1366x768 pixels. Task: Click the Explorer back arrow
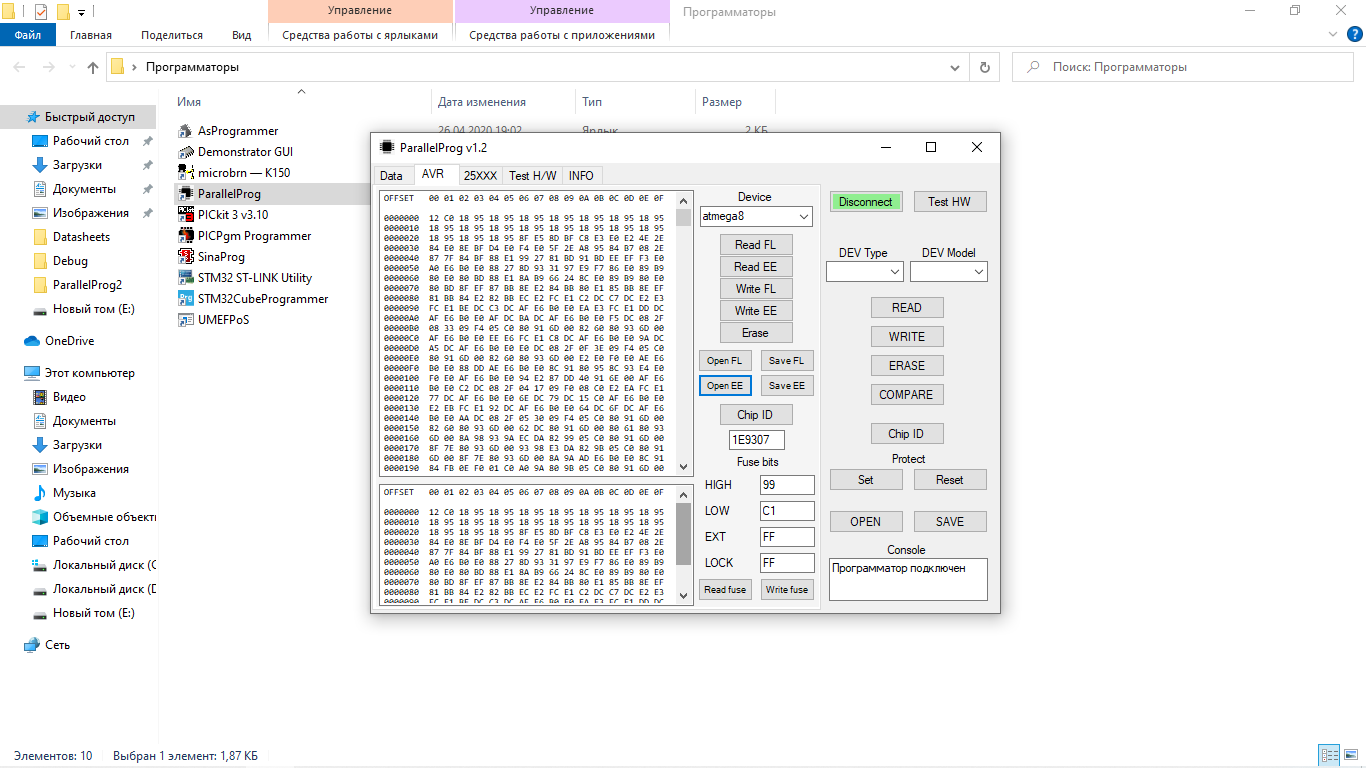(x=20, y=67)
